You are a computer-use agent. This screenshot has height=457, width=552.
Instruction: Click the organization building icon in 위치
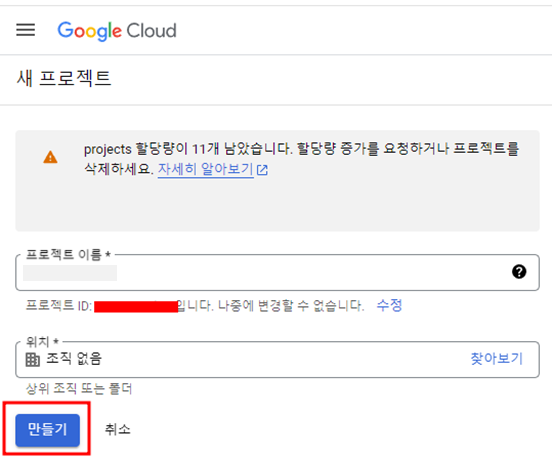(x=33, y=359)
